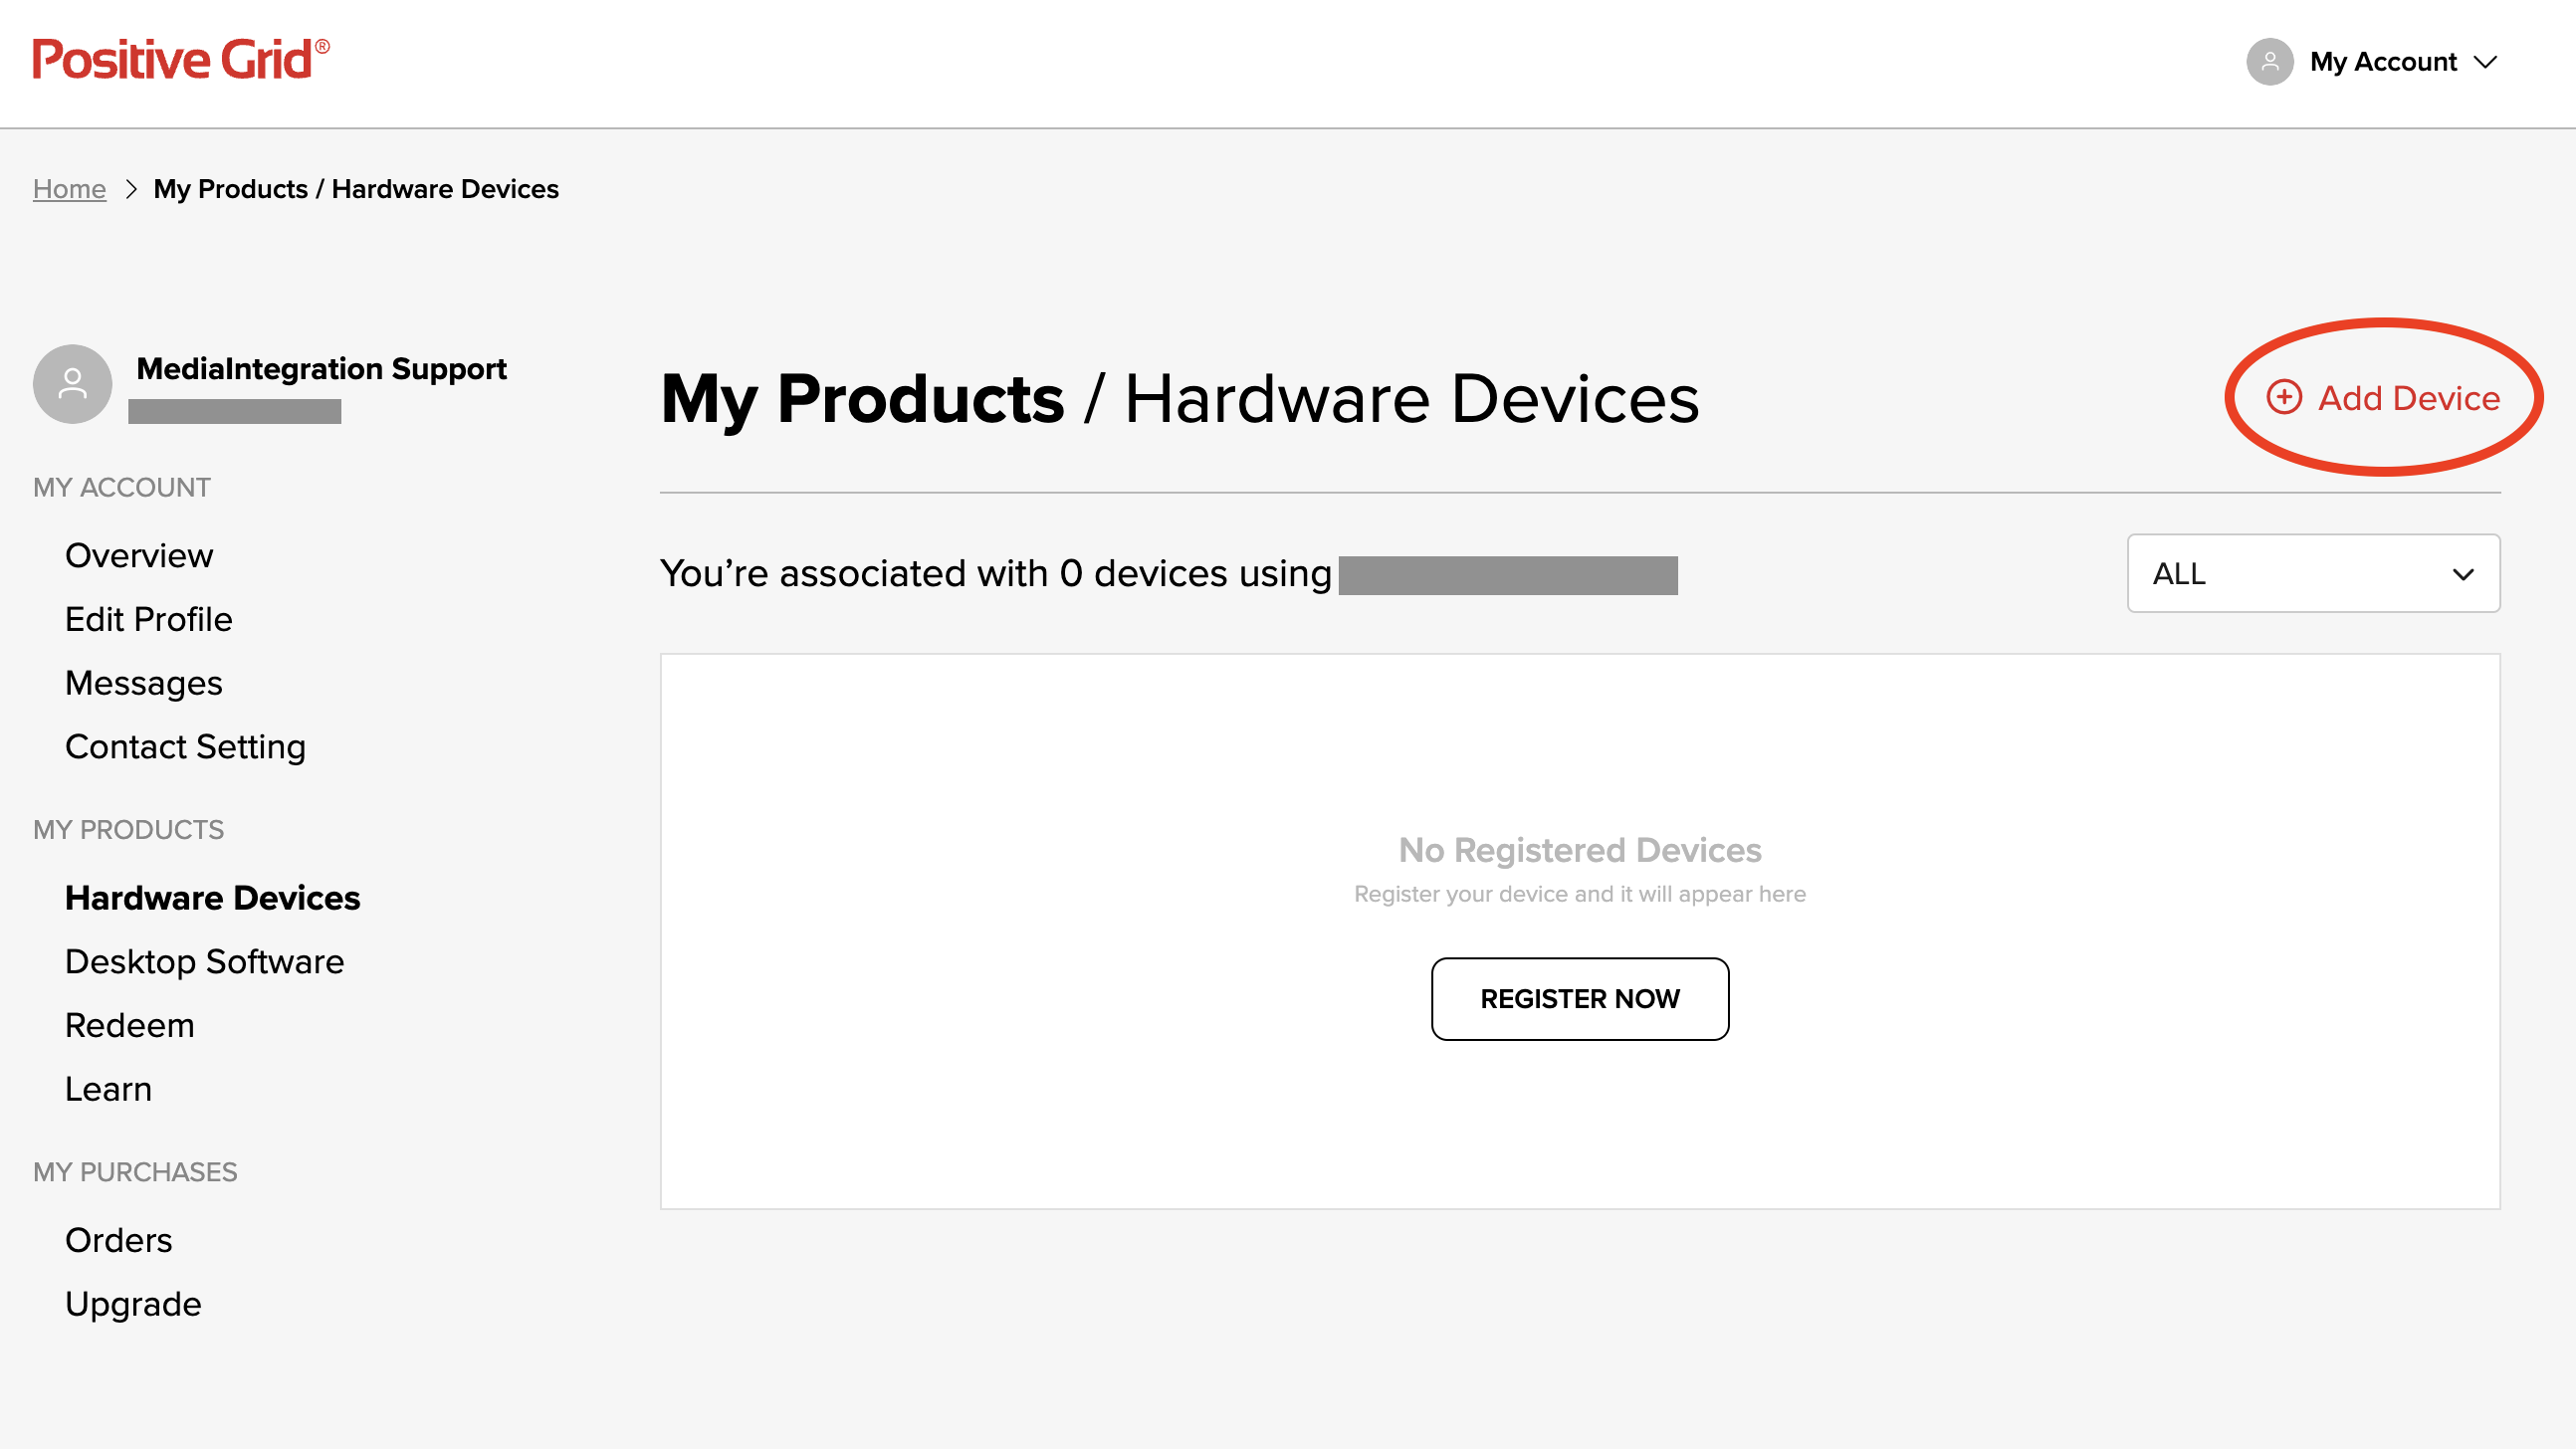Open the ALL device filter dropdown
The height and width of the screenshot is (1449, 2576).
(2313, 573)
